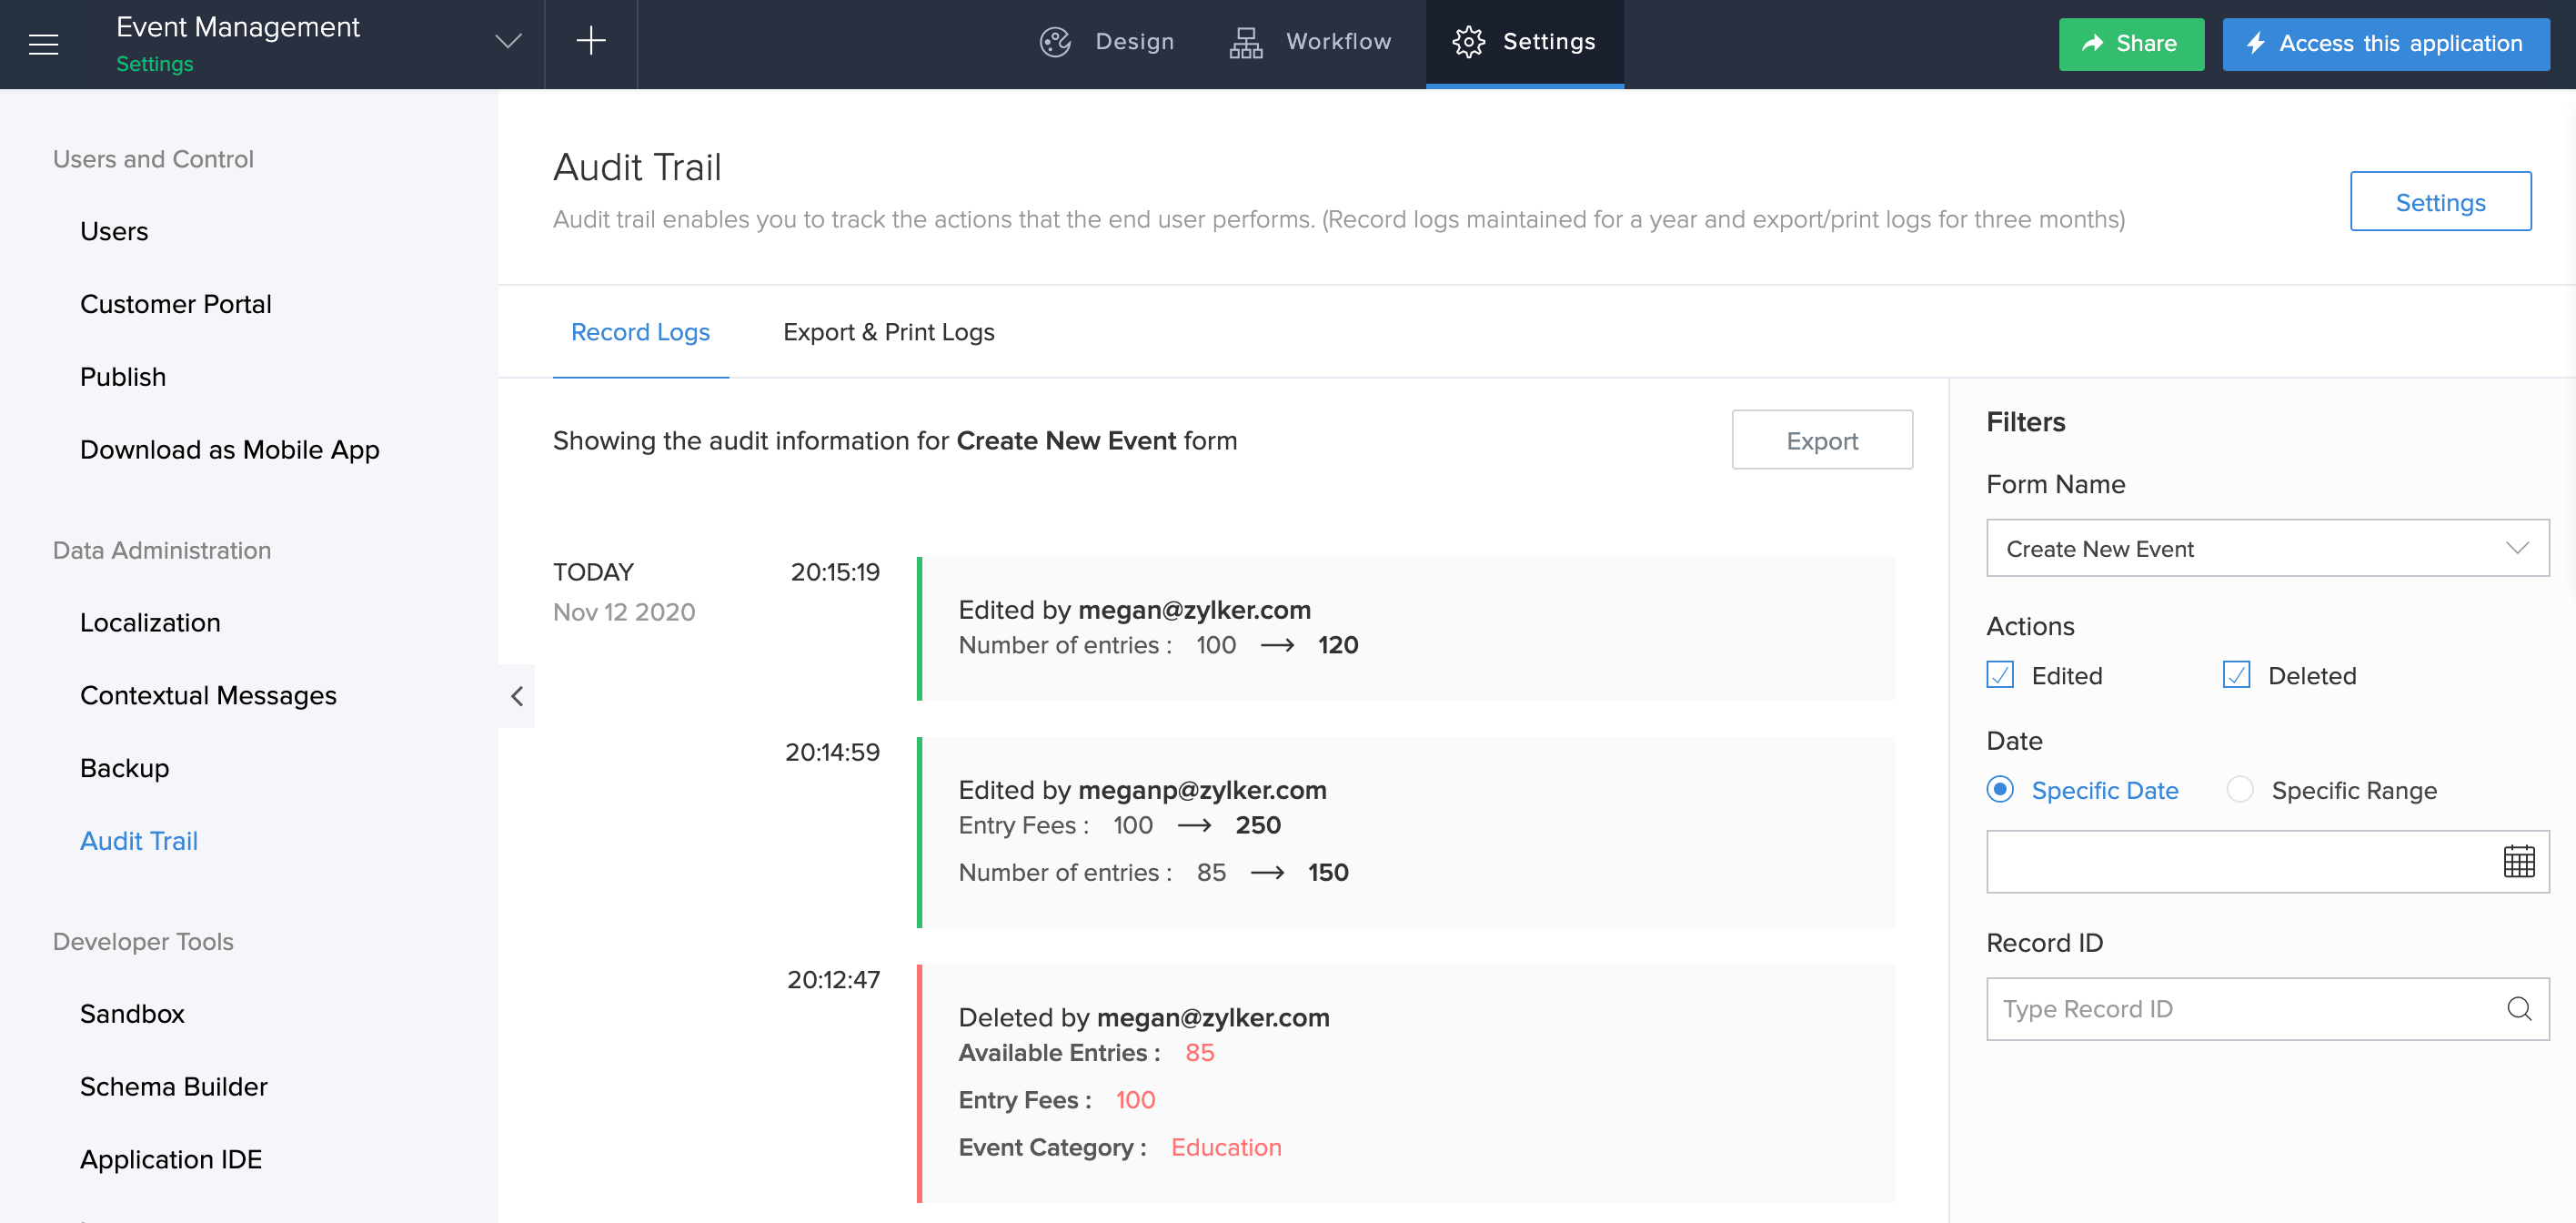Image resolution: width=2576 pixels, height=1223 pixels.
Task: Collapse the sidebar with the left chevron
Action: (x=517, y=696)
